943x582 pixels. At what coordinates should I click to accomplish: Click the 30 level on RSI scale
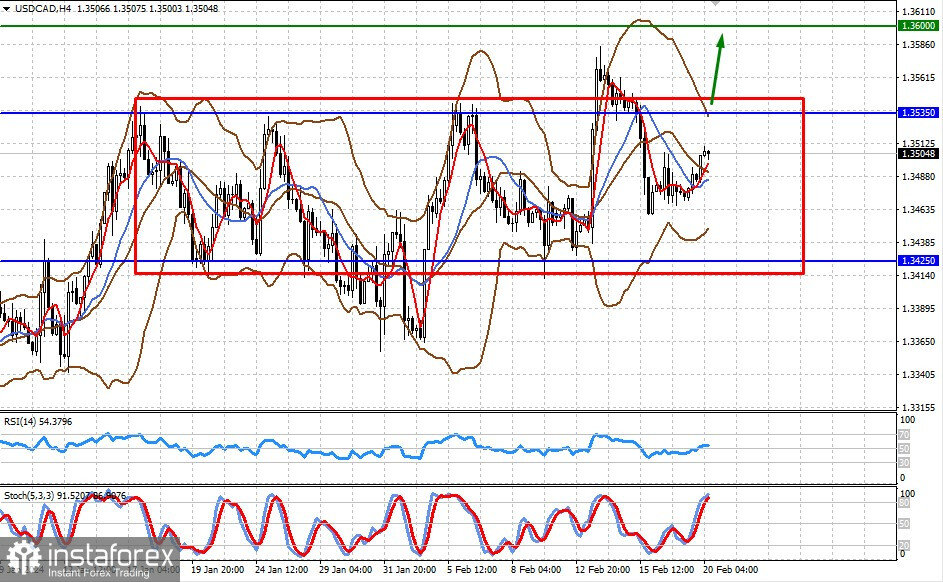(x=904, y=463)
